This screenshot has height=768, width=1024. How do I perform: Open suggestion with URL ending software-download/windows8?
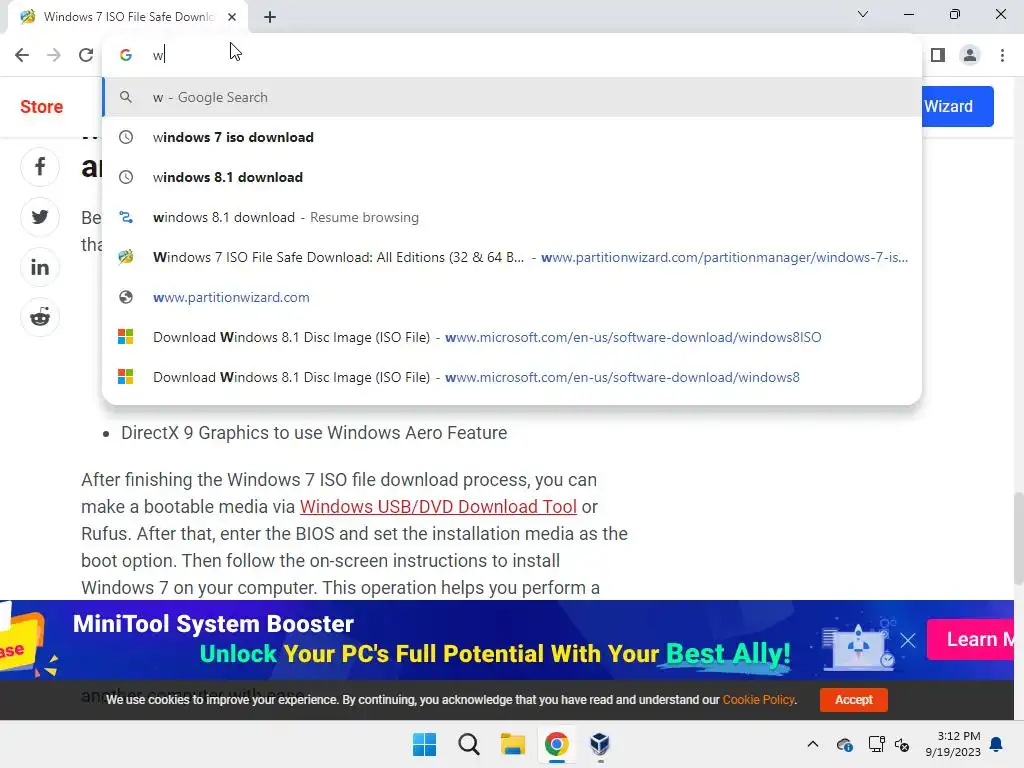pyautogui.click(x=512, y=377)
